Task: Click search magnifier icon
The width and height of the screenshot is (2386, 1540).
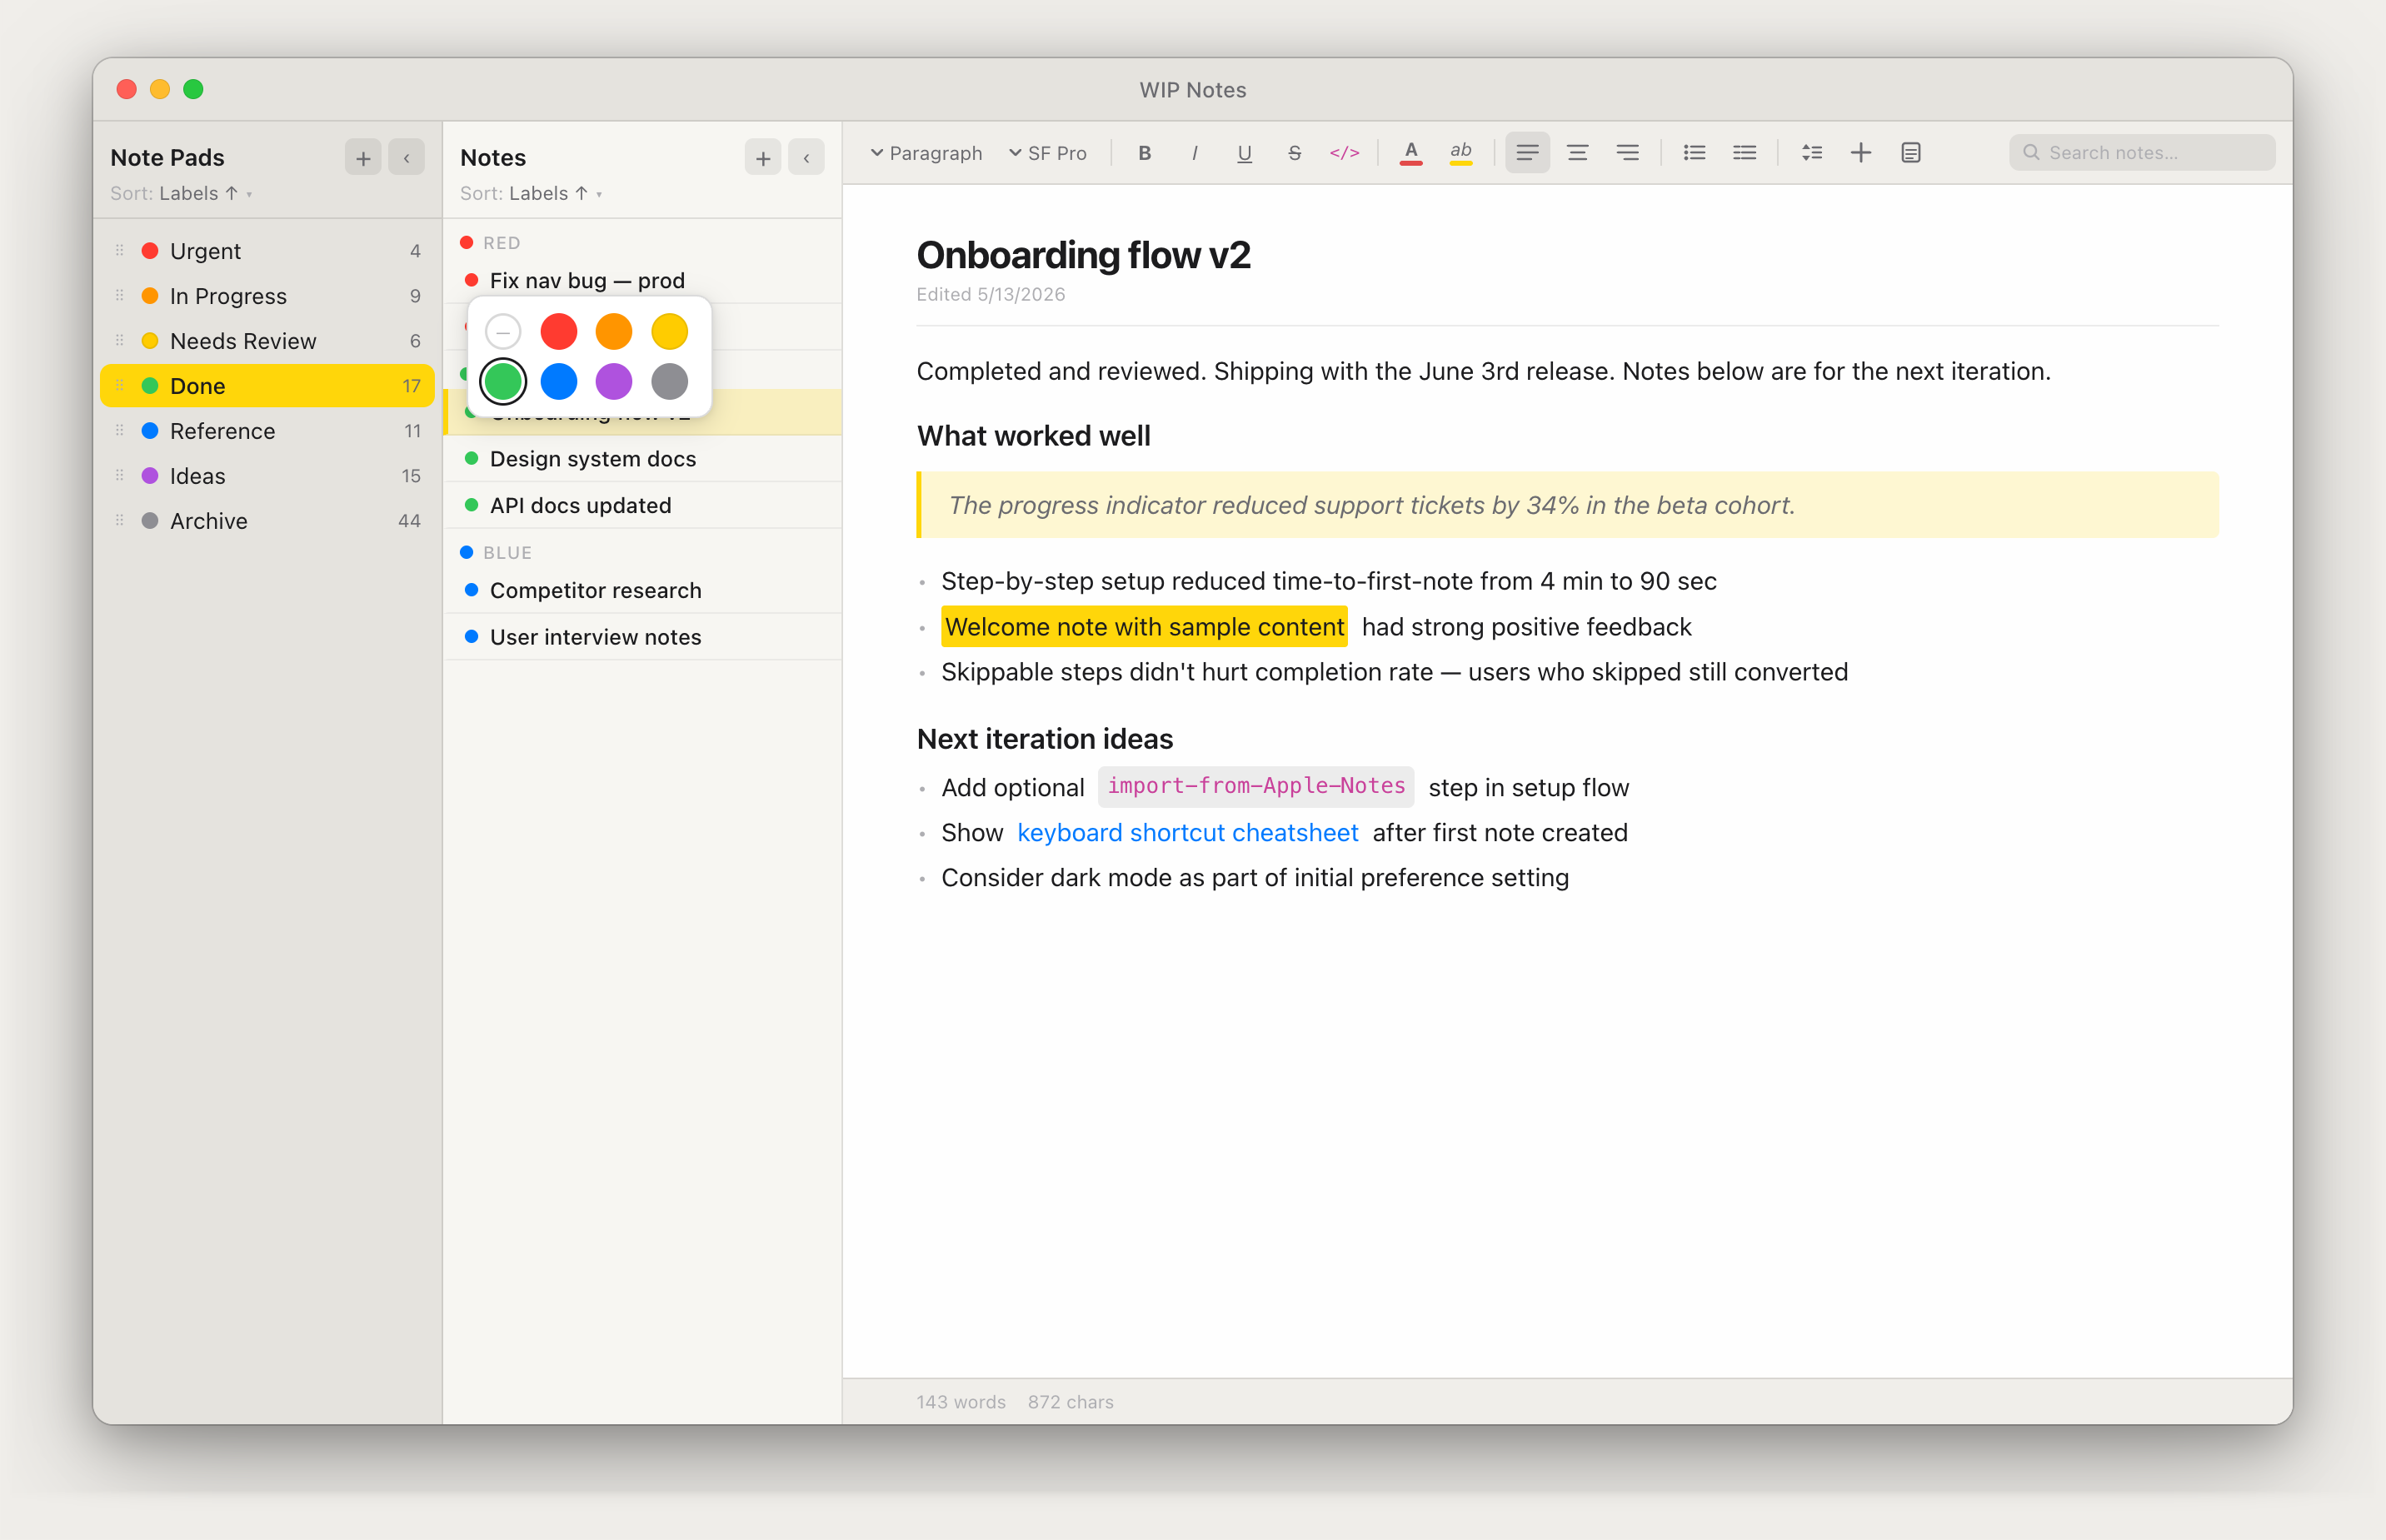Action: tap(2031, 153)
